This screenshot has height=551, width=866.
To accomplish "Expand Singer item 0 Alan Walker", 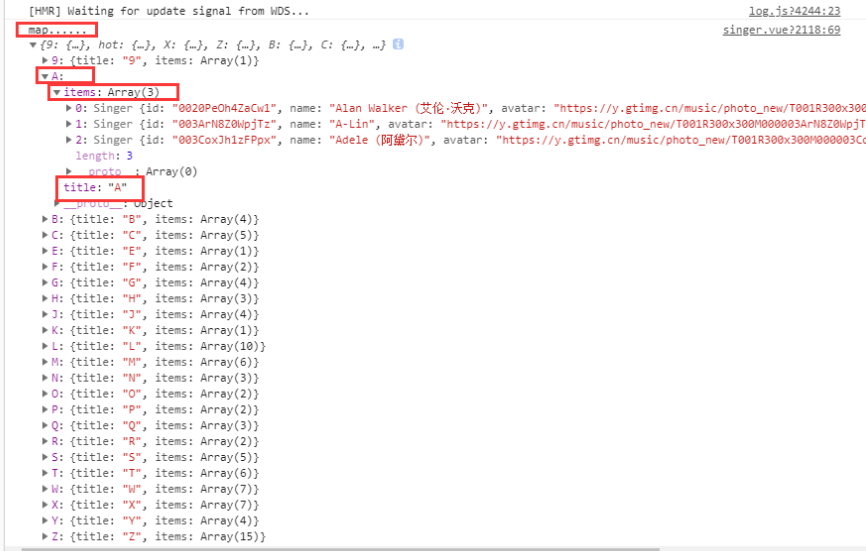I will (68, 108).
